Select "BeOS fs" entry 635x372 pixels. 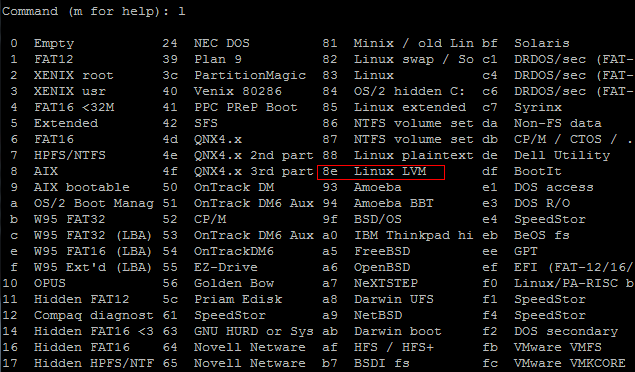[542, 235]
